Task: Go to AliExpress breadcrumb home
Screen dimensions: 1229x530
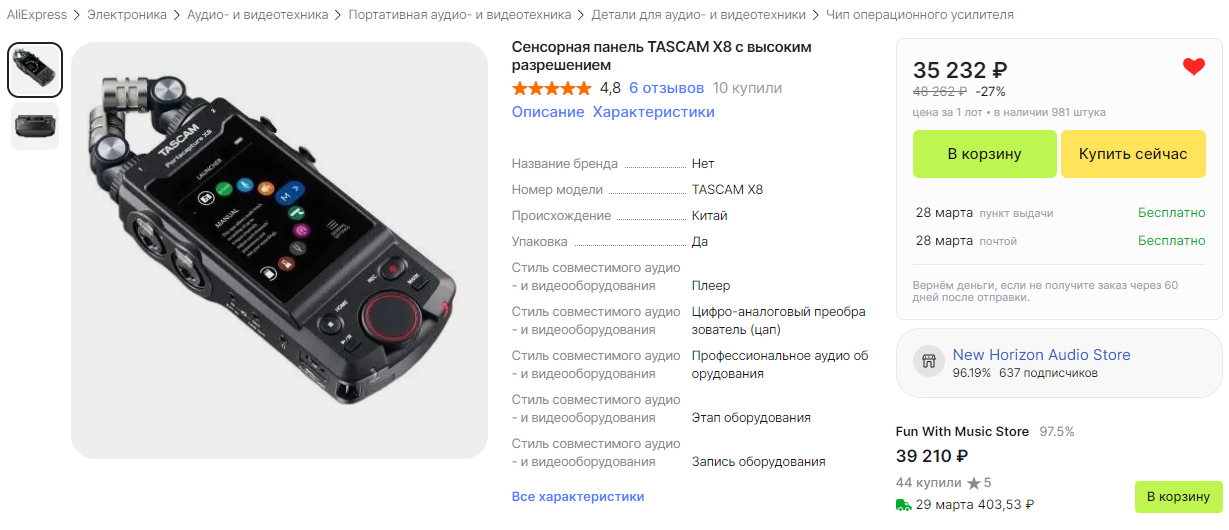Action: coord(37,15)
